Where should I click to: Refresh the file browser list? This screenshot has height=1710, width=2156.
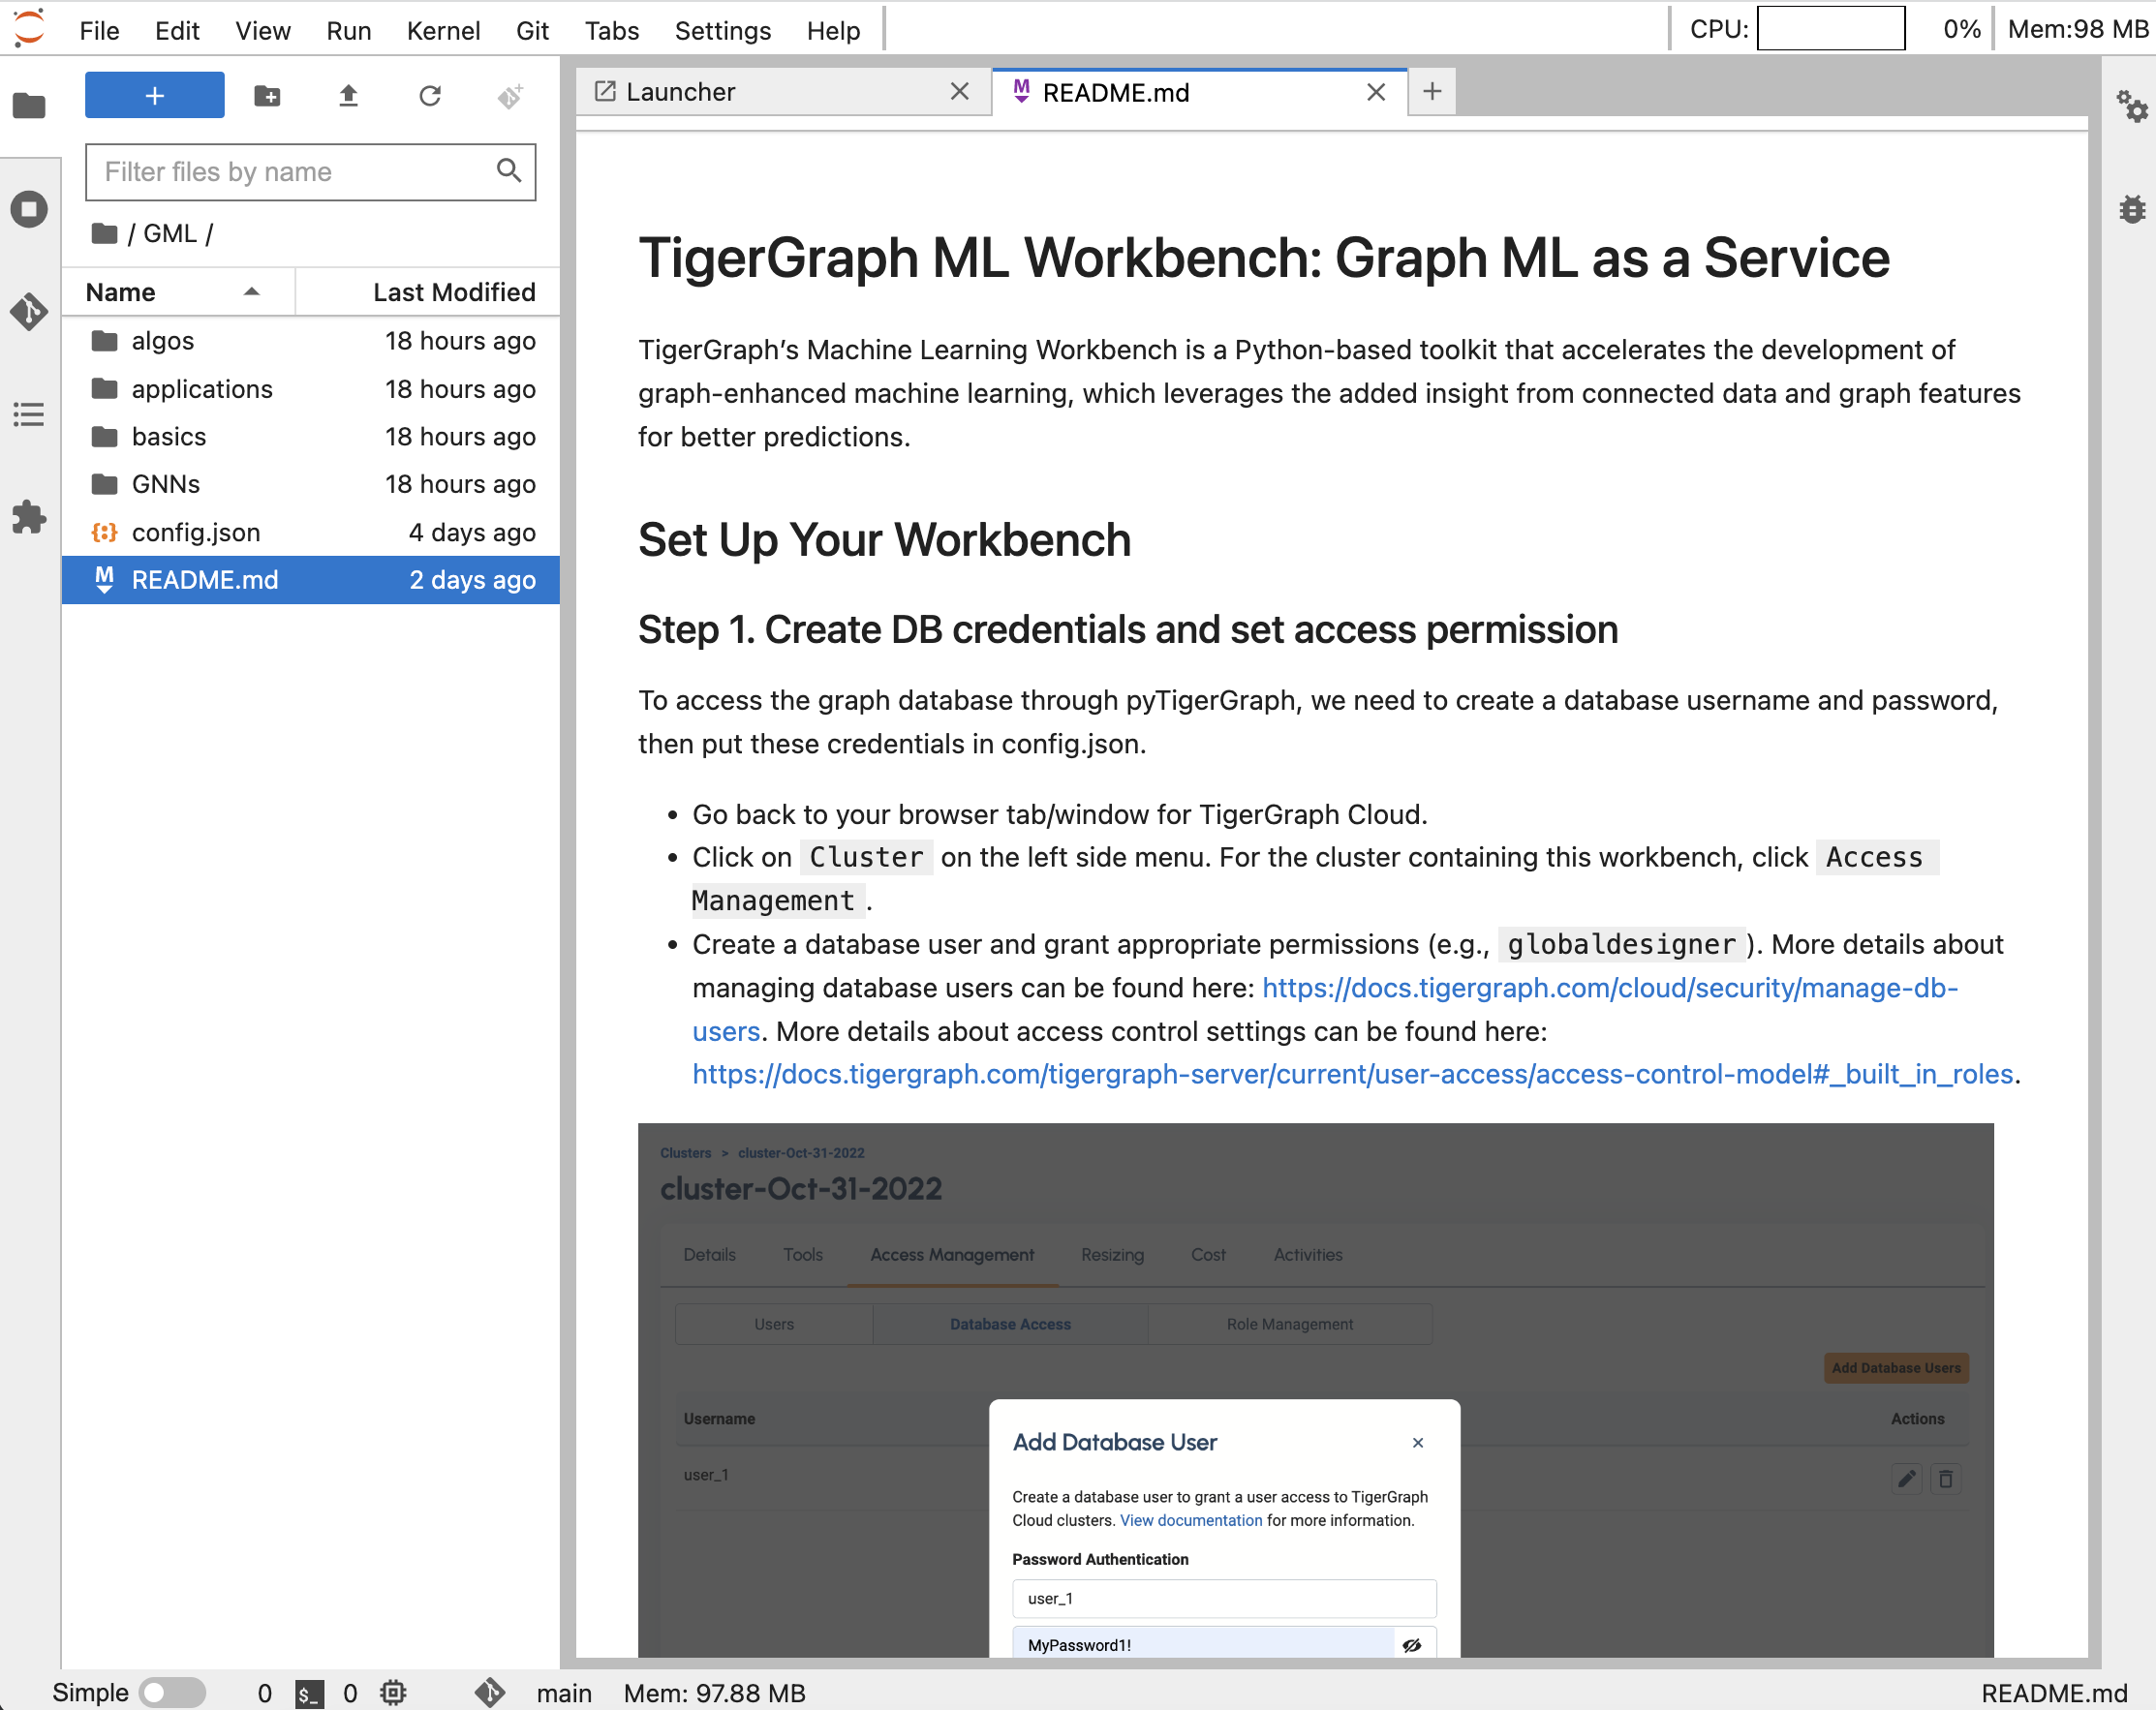coord(430,96)
